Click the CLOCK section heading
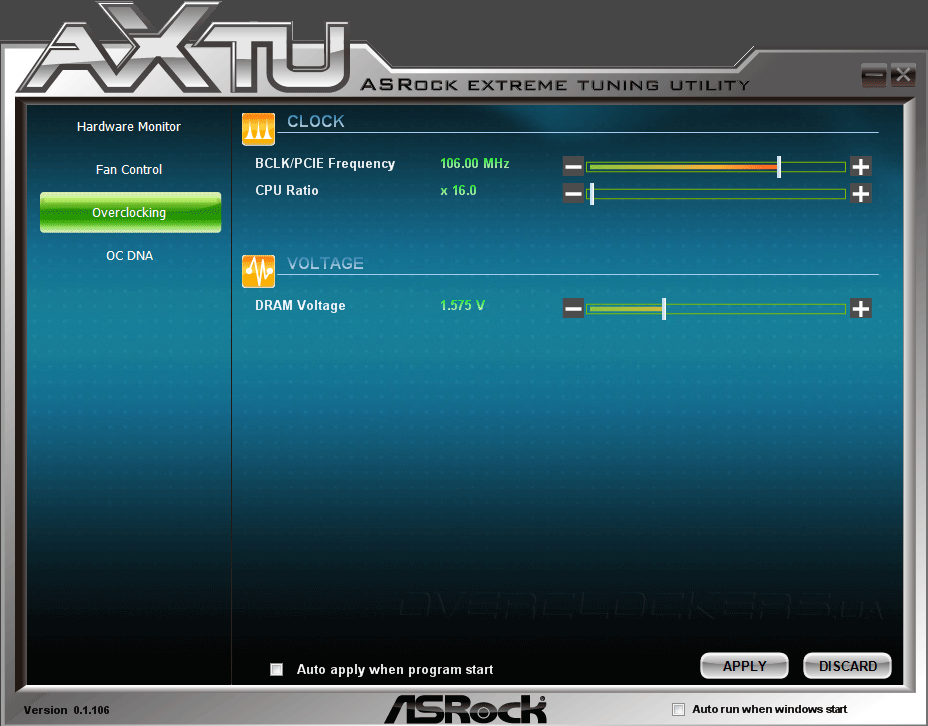The height and width of the screenshot is (726, 928). pyautogui.click(x=315, y=121)
